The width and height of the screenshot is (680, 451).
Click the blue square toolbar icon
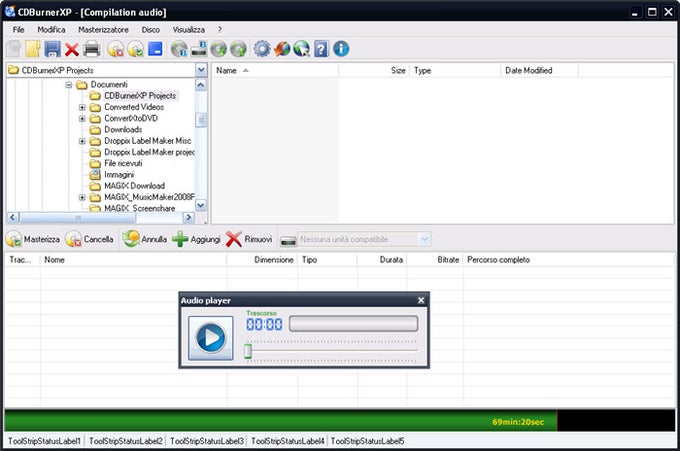pos(155,49)
